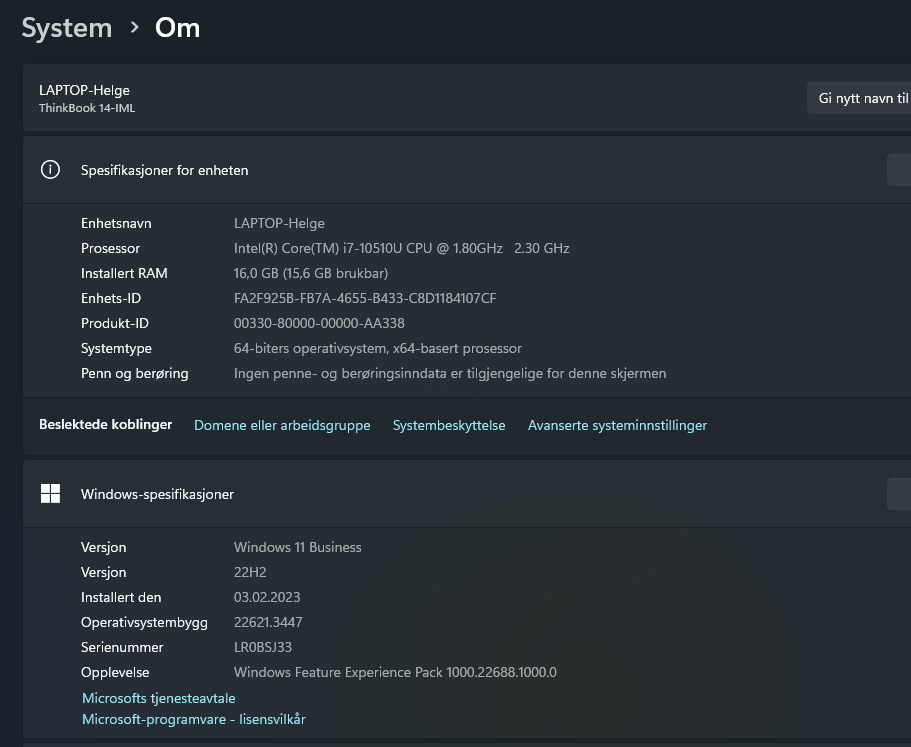Click the Windows logo icon
911x747 pixels.
tap(50, 494)
